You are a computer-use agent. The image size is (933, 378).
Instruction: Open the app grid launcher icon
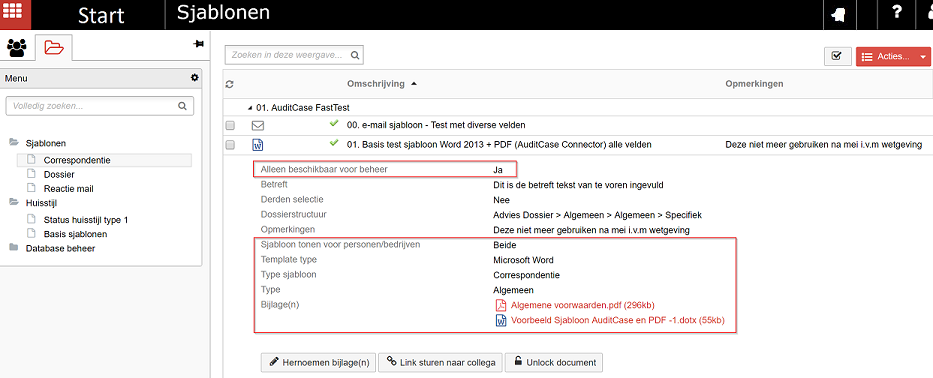15,13
